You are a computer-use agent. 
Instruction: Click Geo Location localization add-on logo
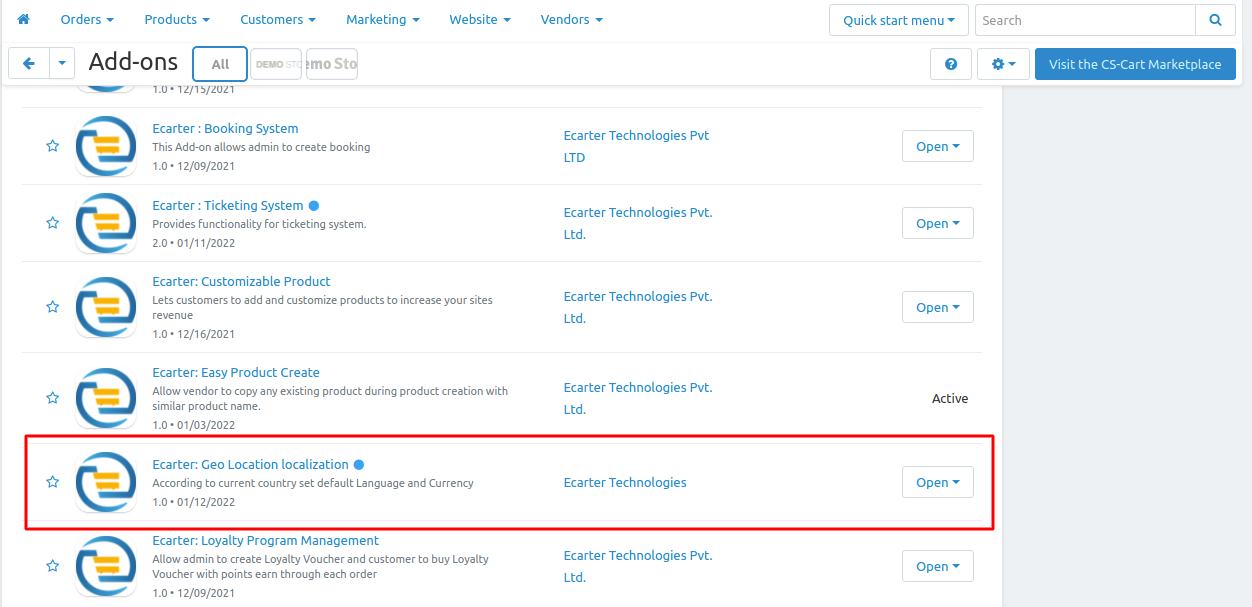(106, 482)
